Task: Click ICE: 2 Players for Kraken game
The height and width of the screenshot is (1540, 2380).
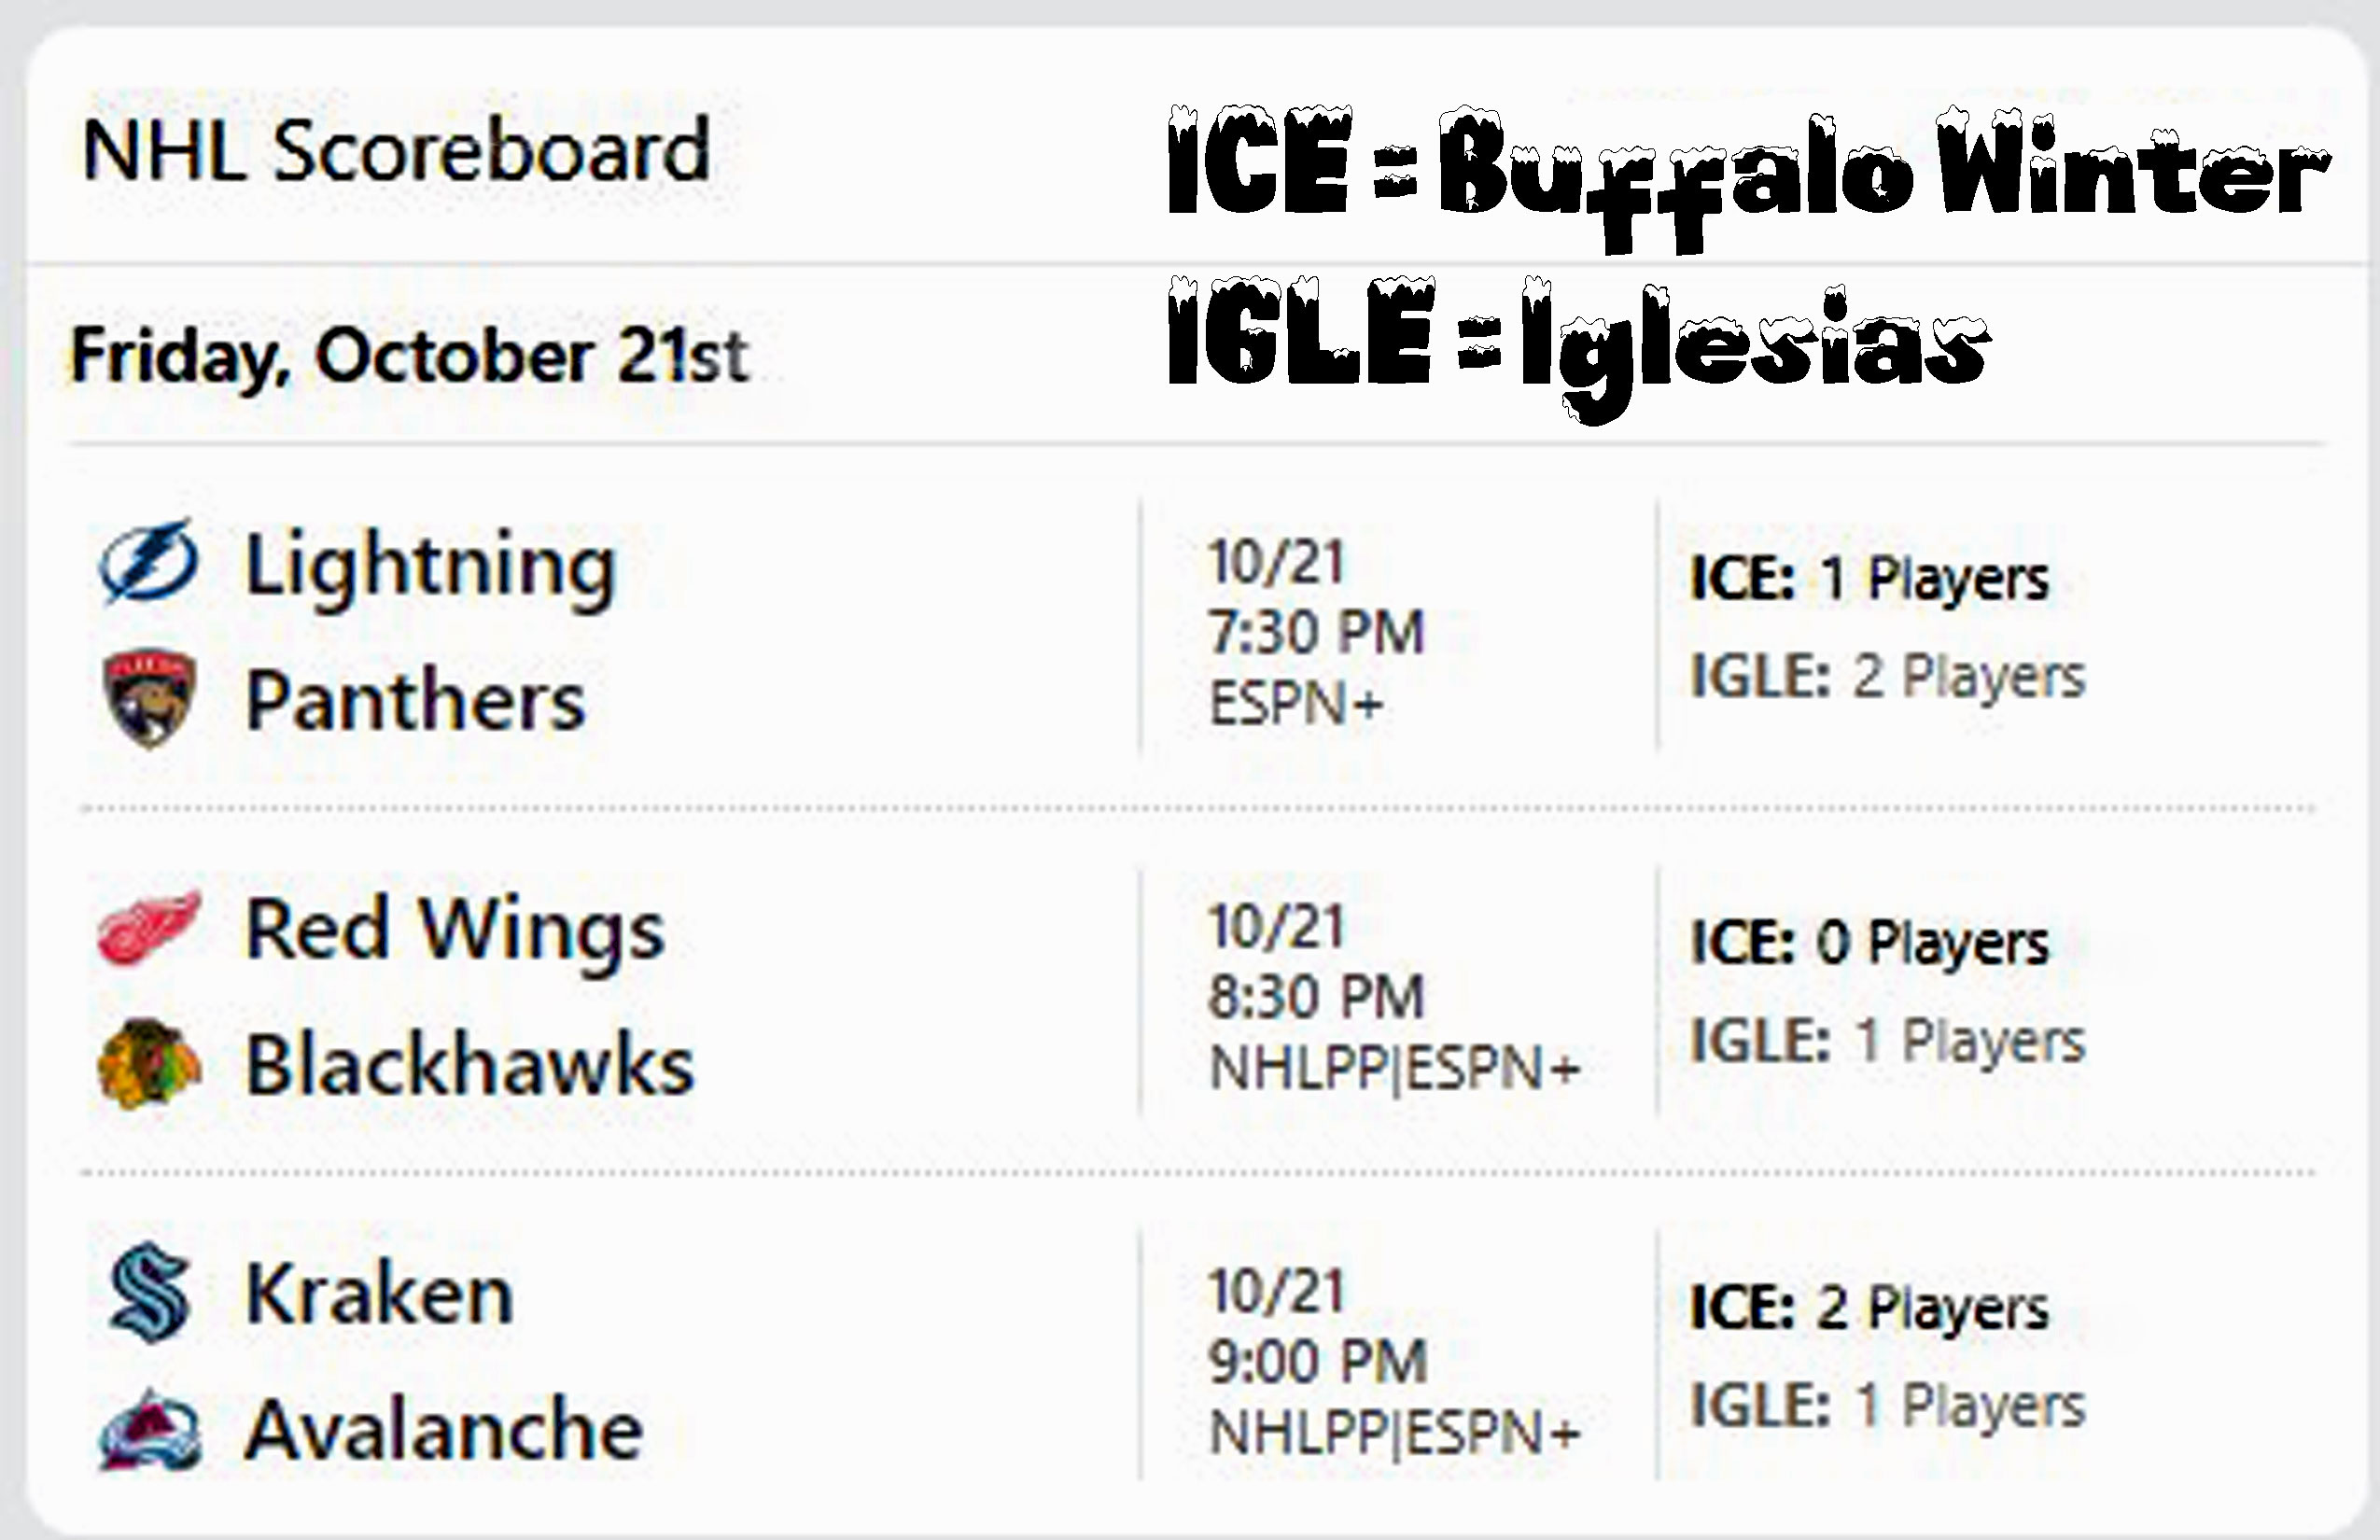Action: point(1869,1307)
